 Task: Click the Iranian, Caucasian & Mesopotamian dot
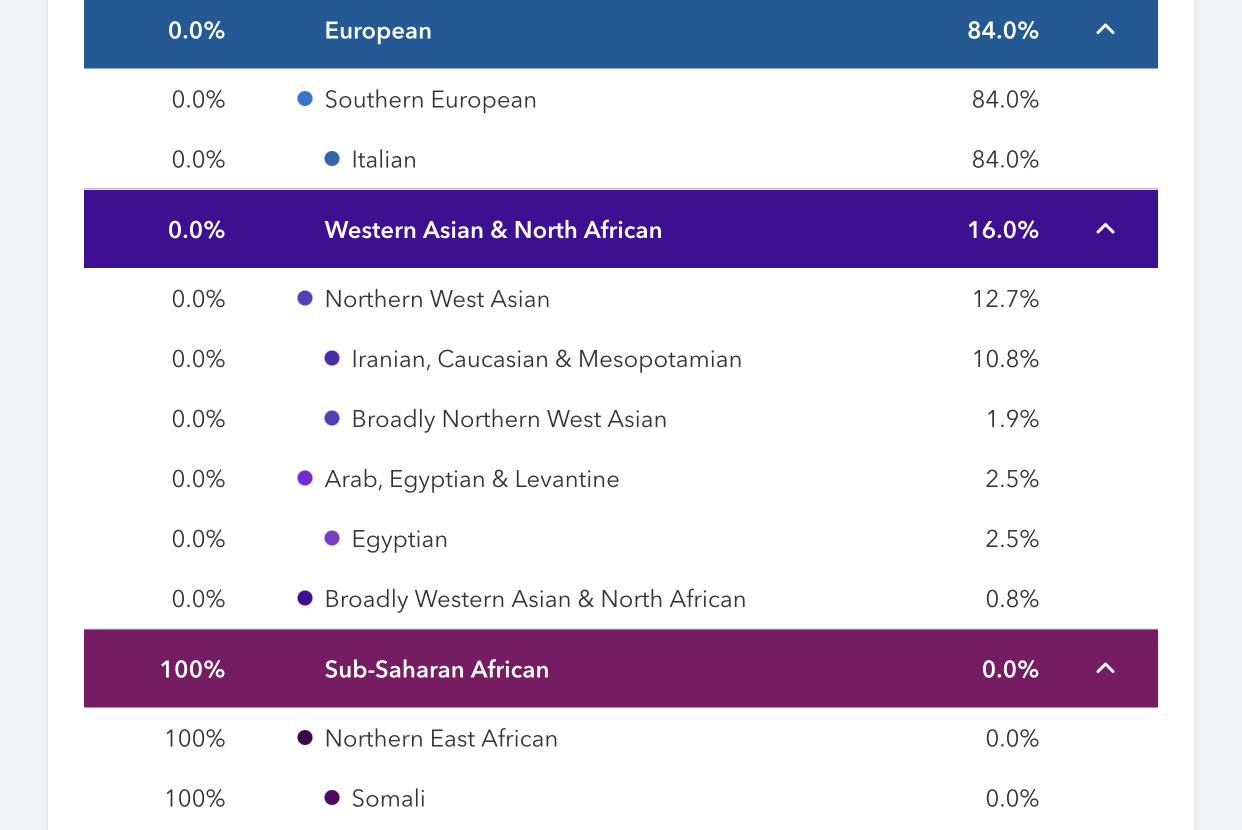pyautogui.click(x=332, y=358)
